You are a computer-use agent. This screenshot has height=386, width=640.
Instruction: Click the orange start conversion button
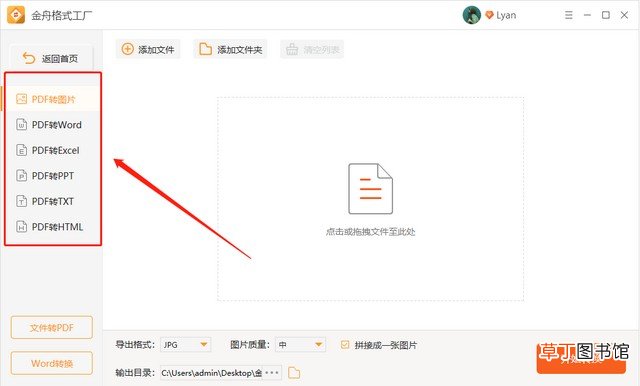[581, 358]
